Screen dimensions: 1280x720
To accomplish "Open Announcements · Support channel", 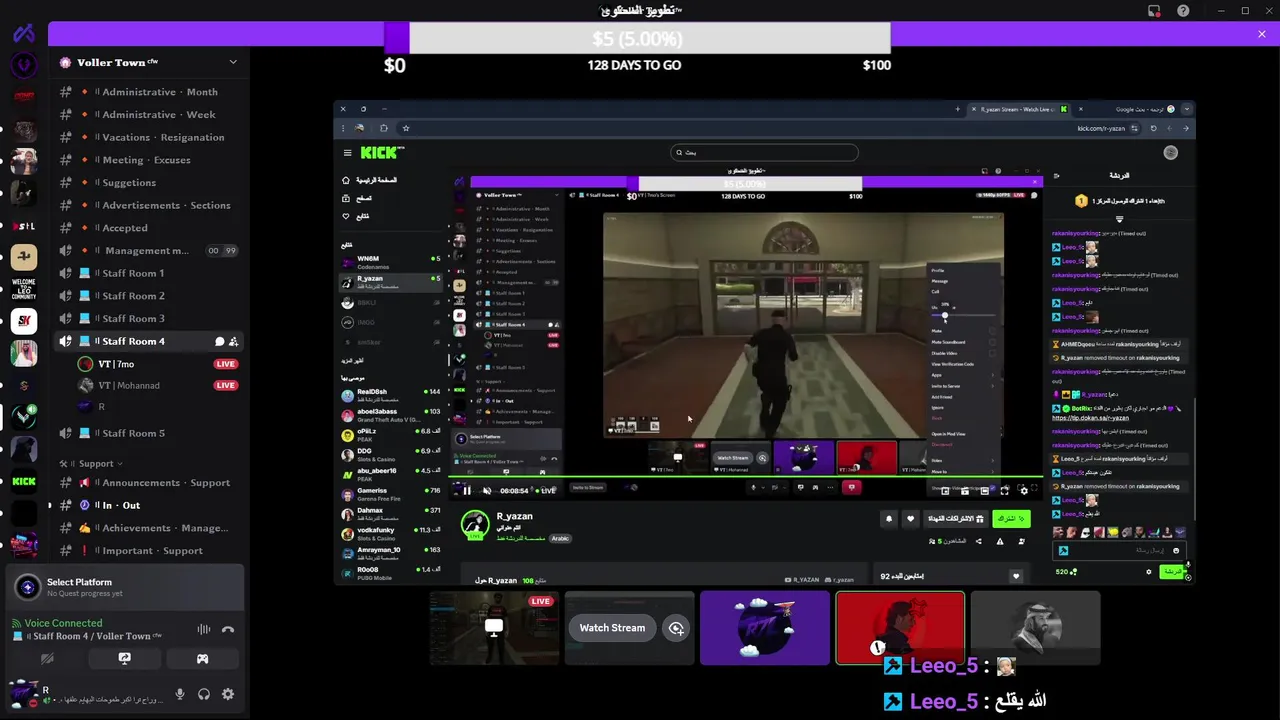I will pyautogui.click(x=150, y=483).
